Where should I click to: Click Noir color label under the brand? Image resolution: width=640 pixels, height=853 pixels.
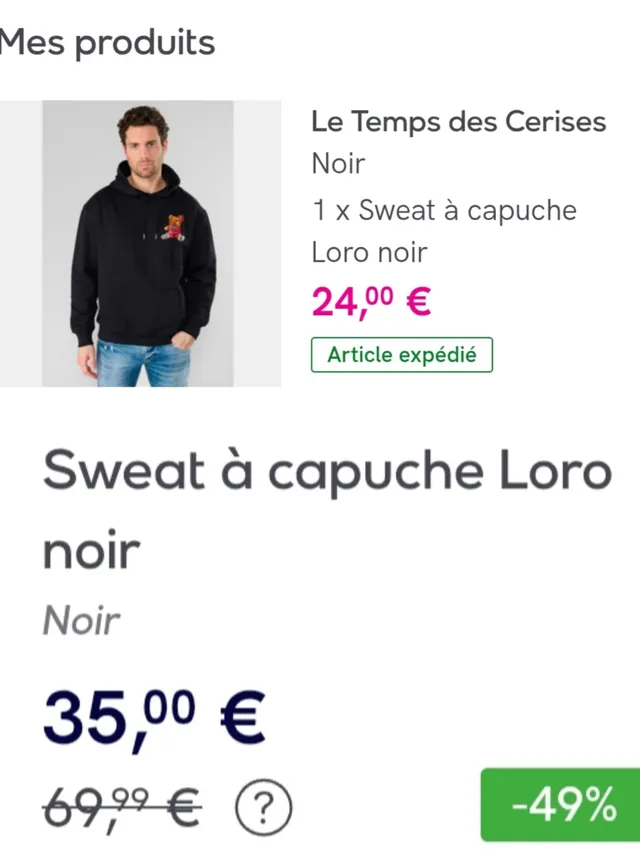pos(338,162)
